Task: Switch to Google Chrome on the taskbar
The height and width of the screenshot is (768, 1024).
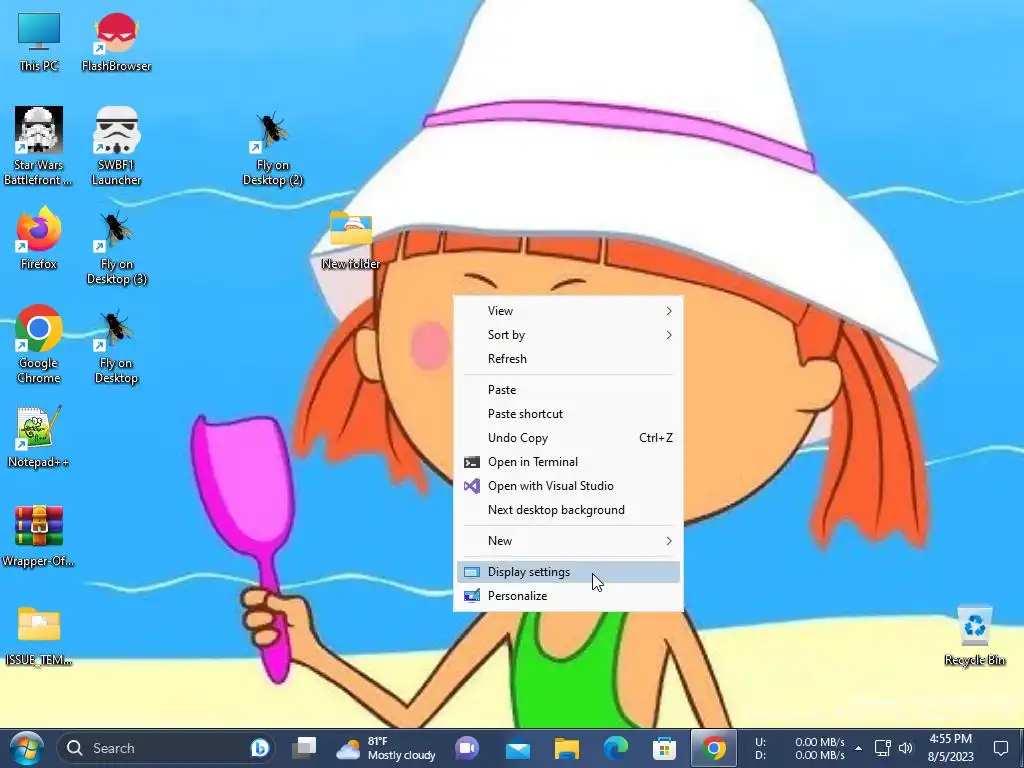Action: (714, 748)
